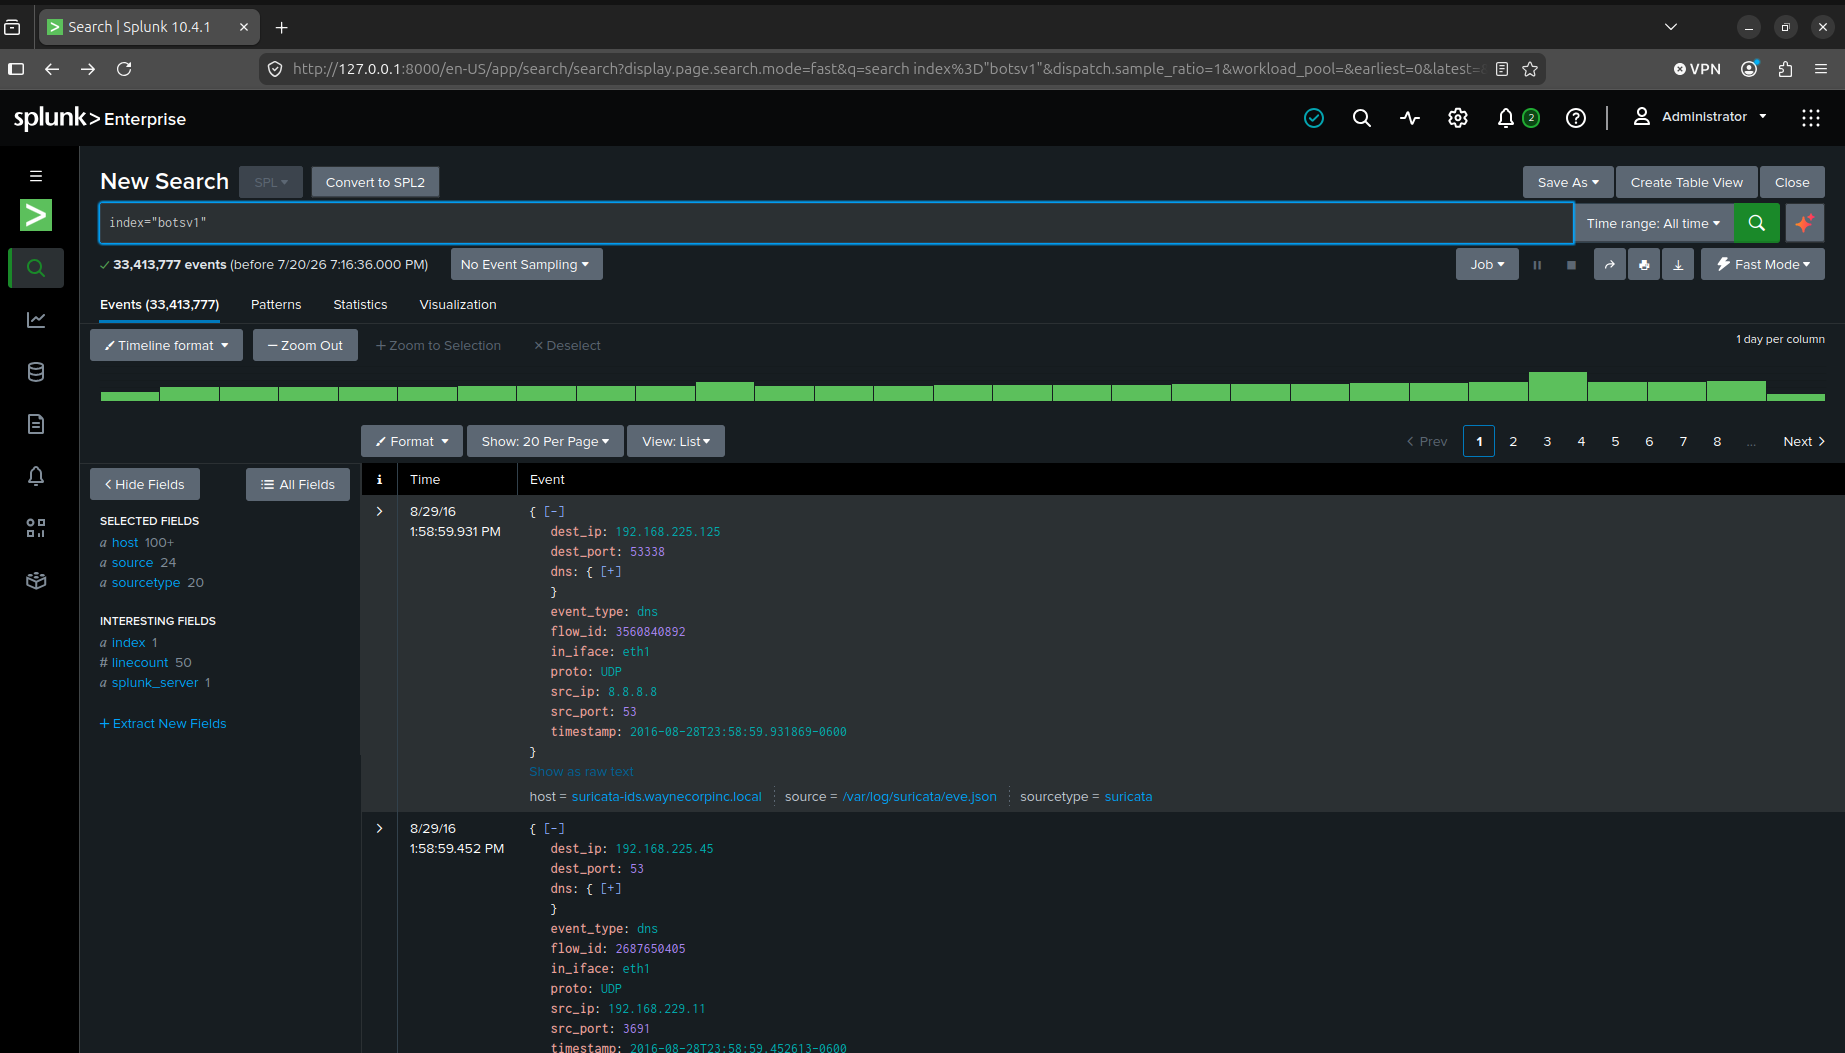Open the Activity pulse icon

1410,118
